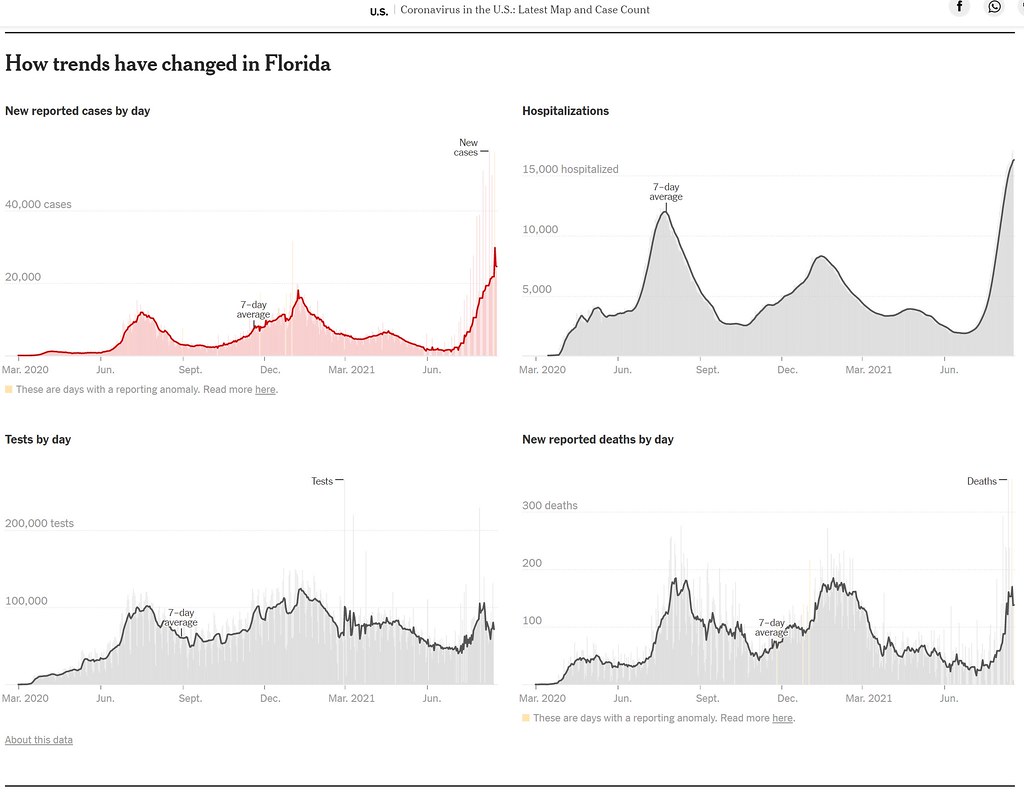
Task: Open the 'About this data' link
Action: coord(39,740)
